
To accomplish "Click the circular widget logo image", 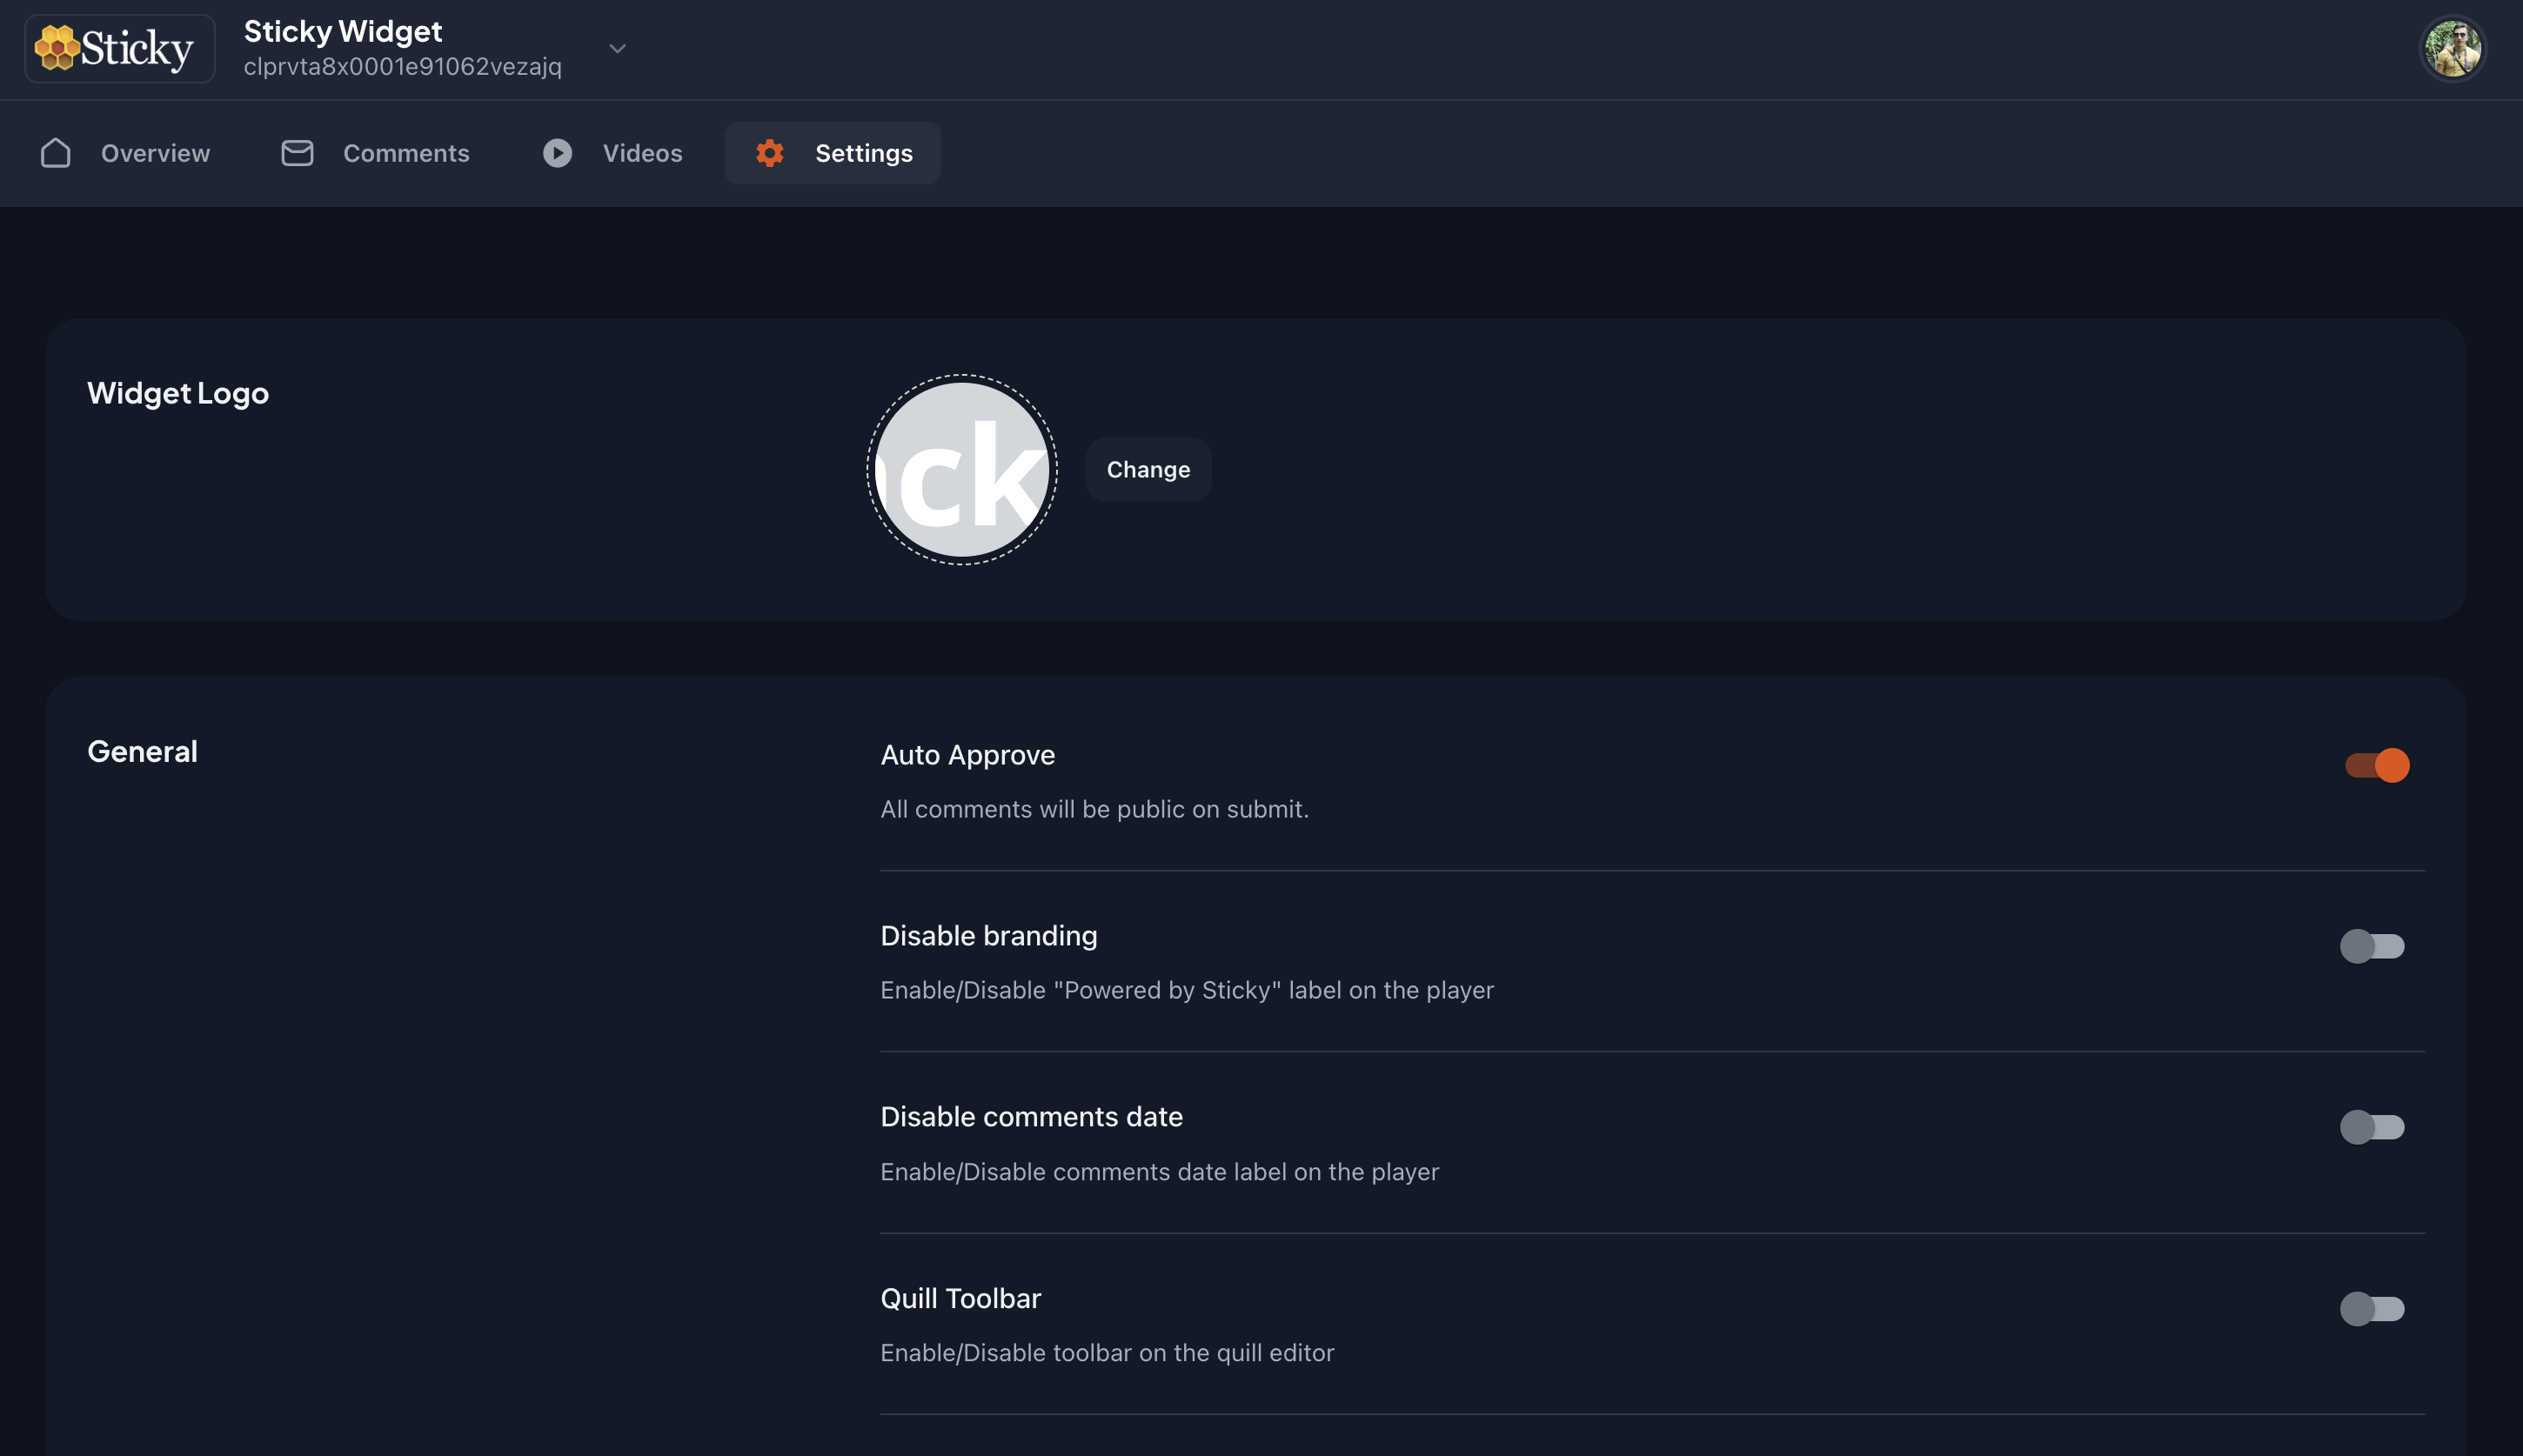I will point(961,470).
